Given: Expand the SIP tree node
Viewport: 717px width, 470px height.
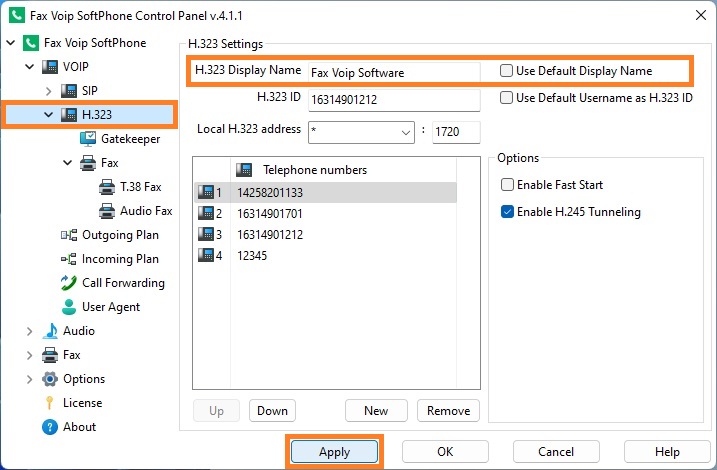Looking at the screenshot, I should pyautogui.click(x=48, y=91).
